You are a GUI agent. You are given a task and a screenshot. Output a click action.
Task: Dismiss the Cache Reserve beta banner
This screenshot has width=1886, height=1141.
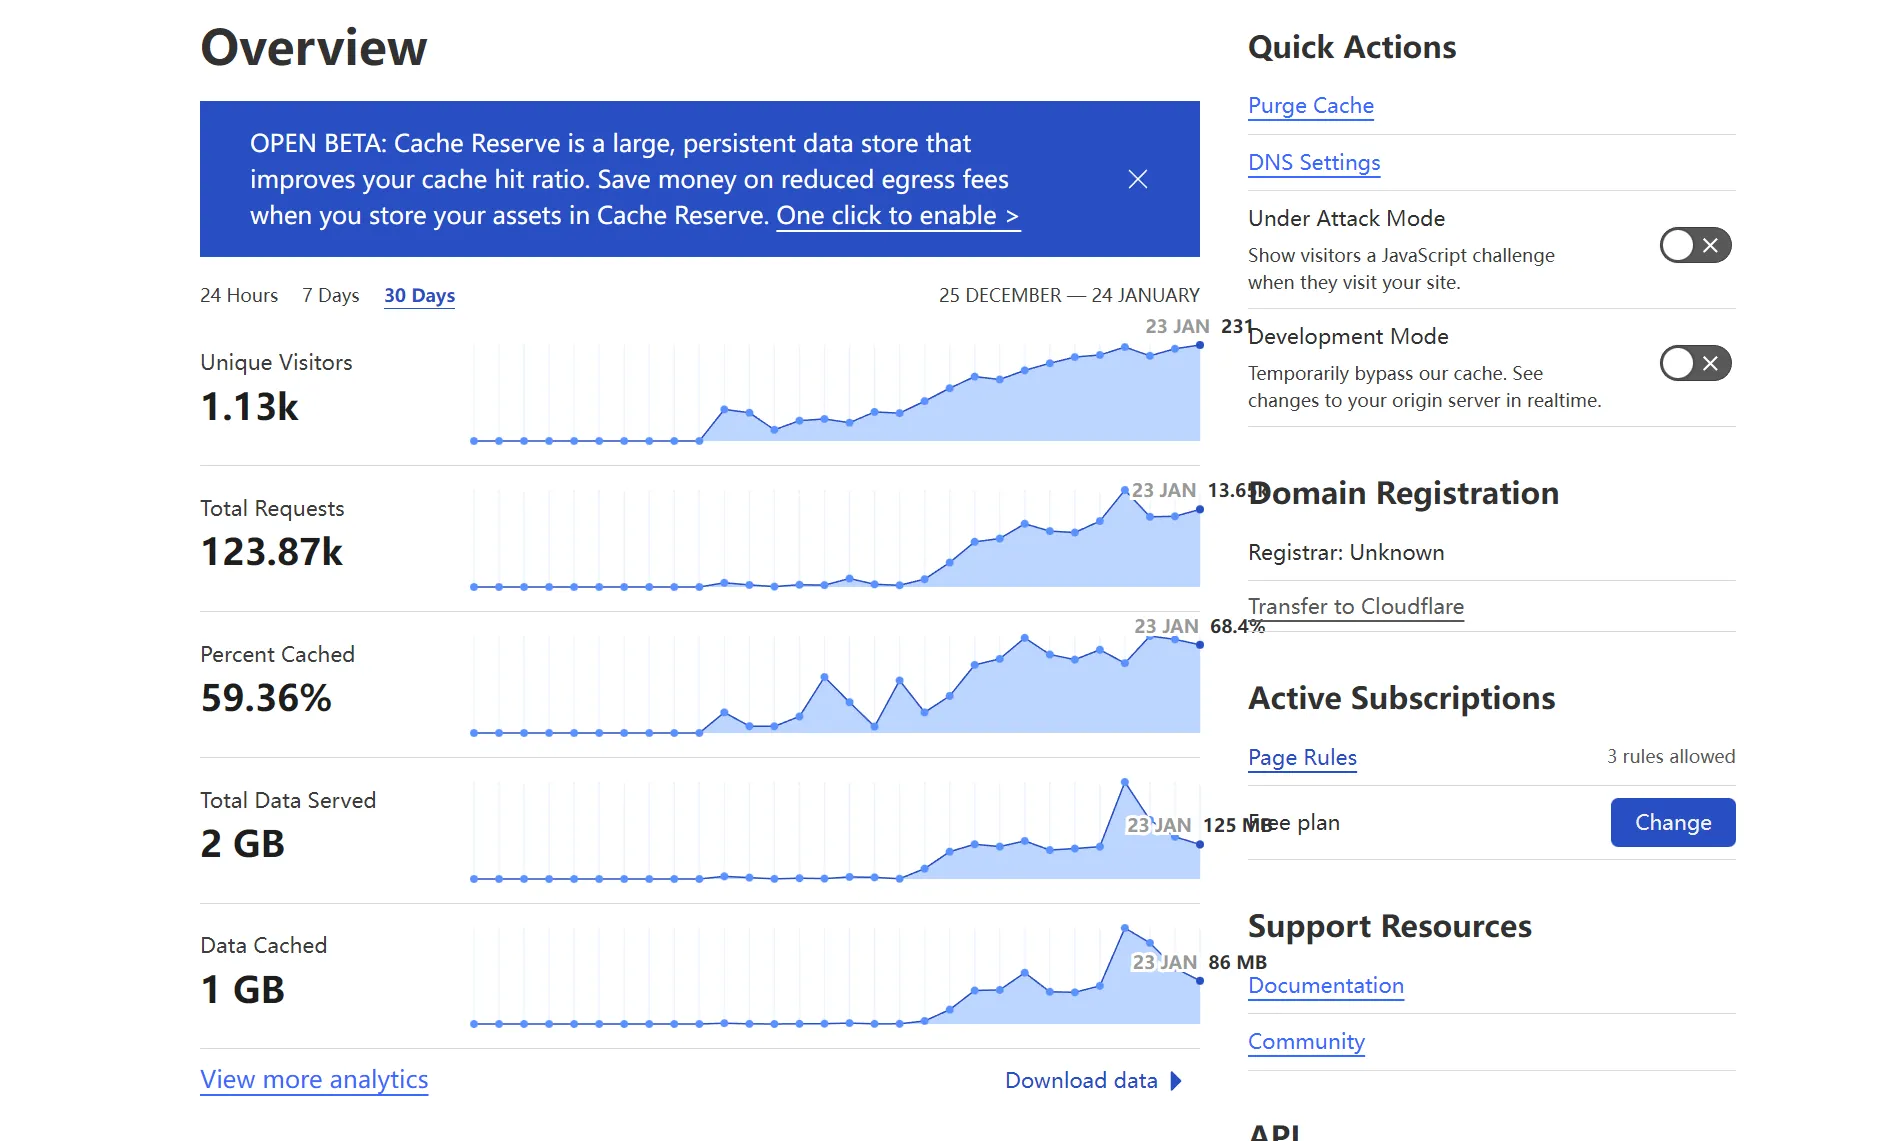(x=1137, y=179)
